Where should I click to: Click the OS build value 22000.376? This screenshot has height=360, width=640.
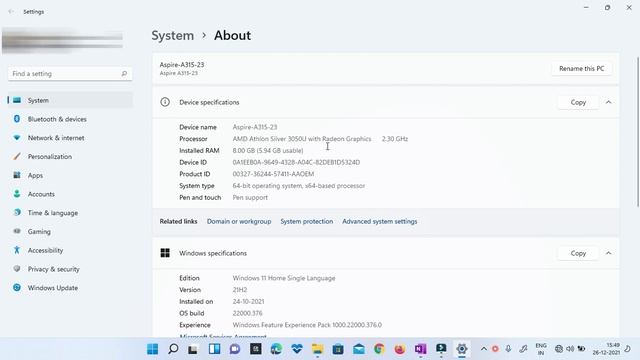[247, 313]
